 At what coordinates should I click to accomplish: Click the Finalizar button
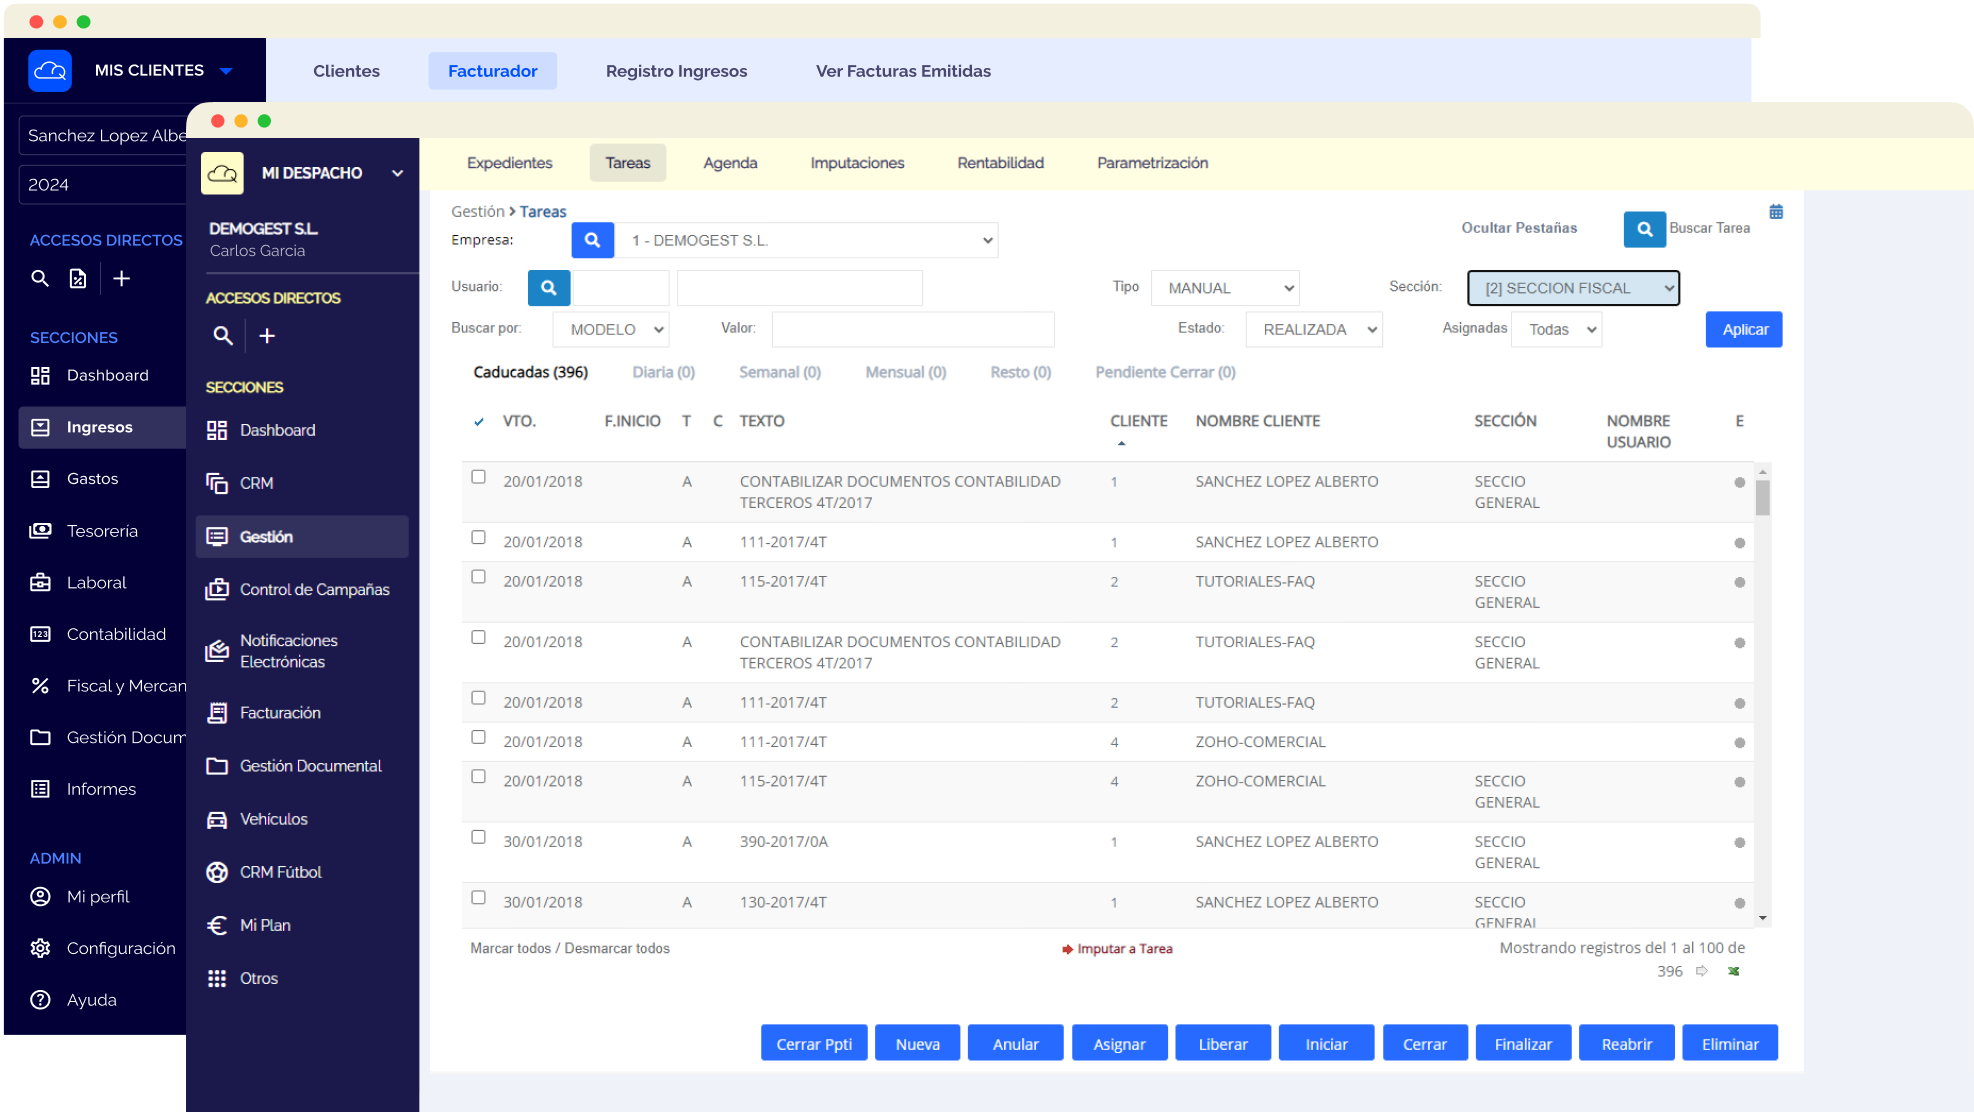point(1522,1043)
